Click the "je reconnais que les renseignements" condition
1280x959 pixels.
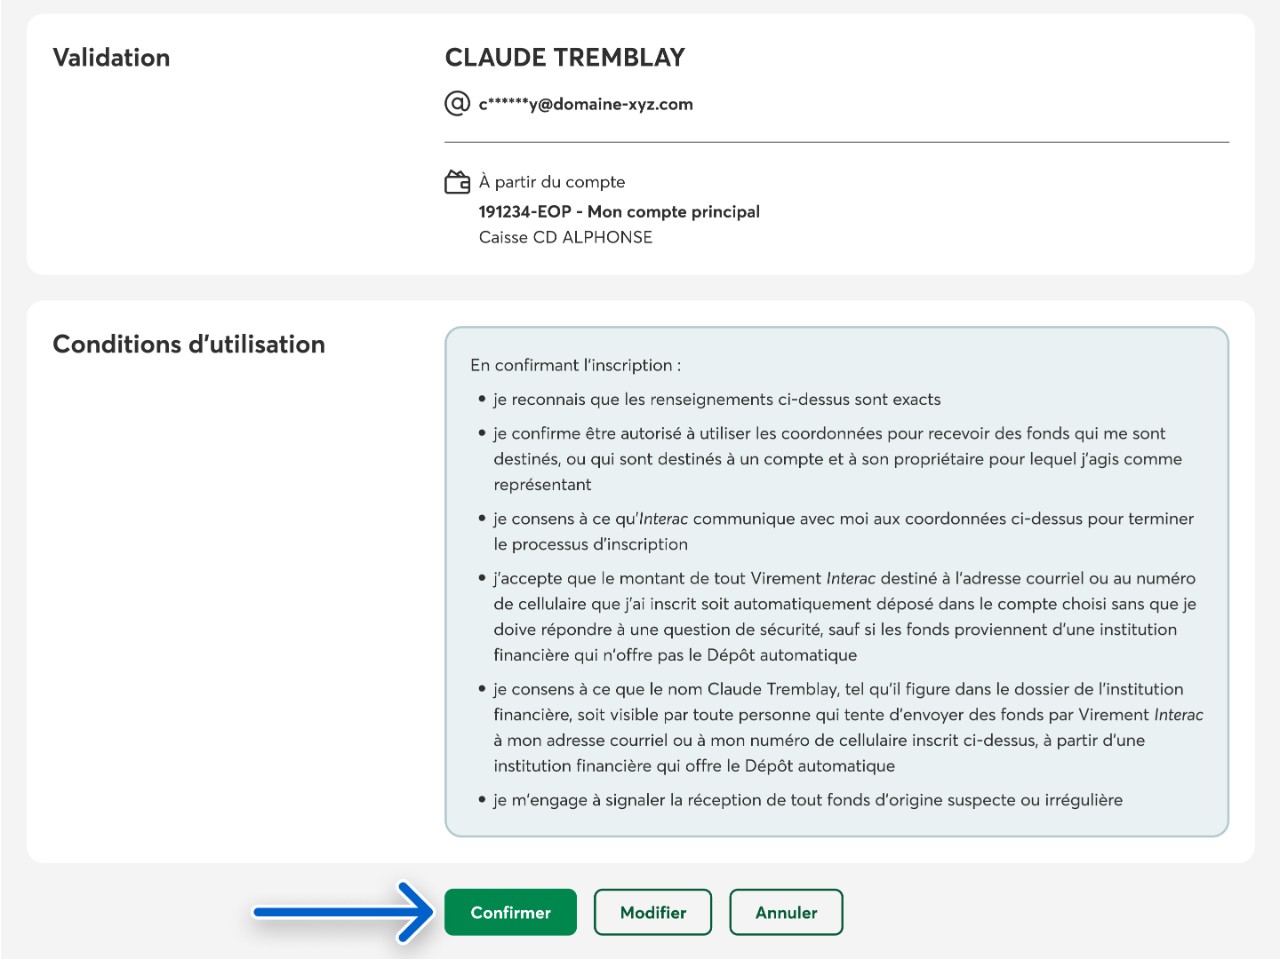[x=716, y=399]
